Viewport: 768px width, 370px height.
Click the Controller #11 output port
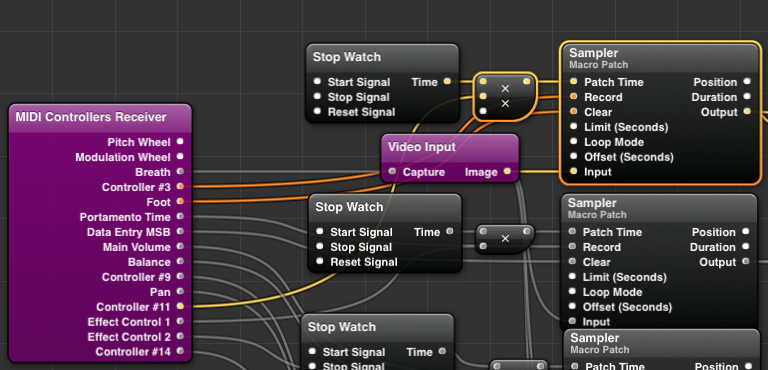coord(180,306)
